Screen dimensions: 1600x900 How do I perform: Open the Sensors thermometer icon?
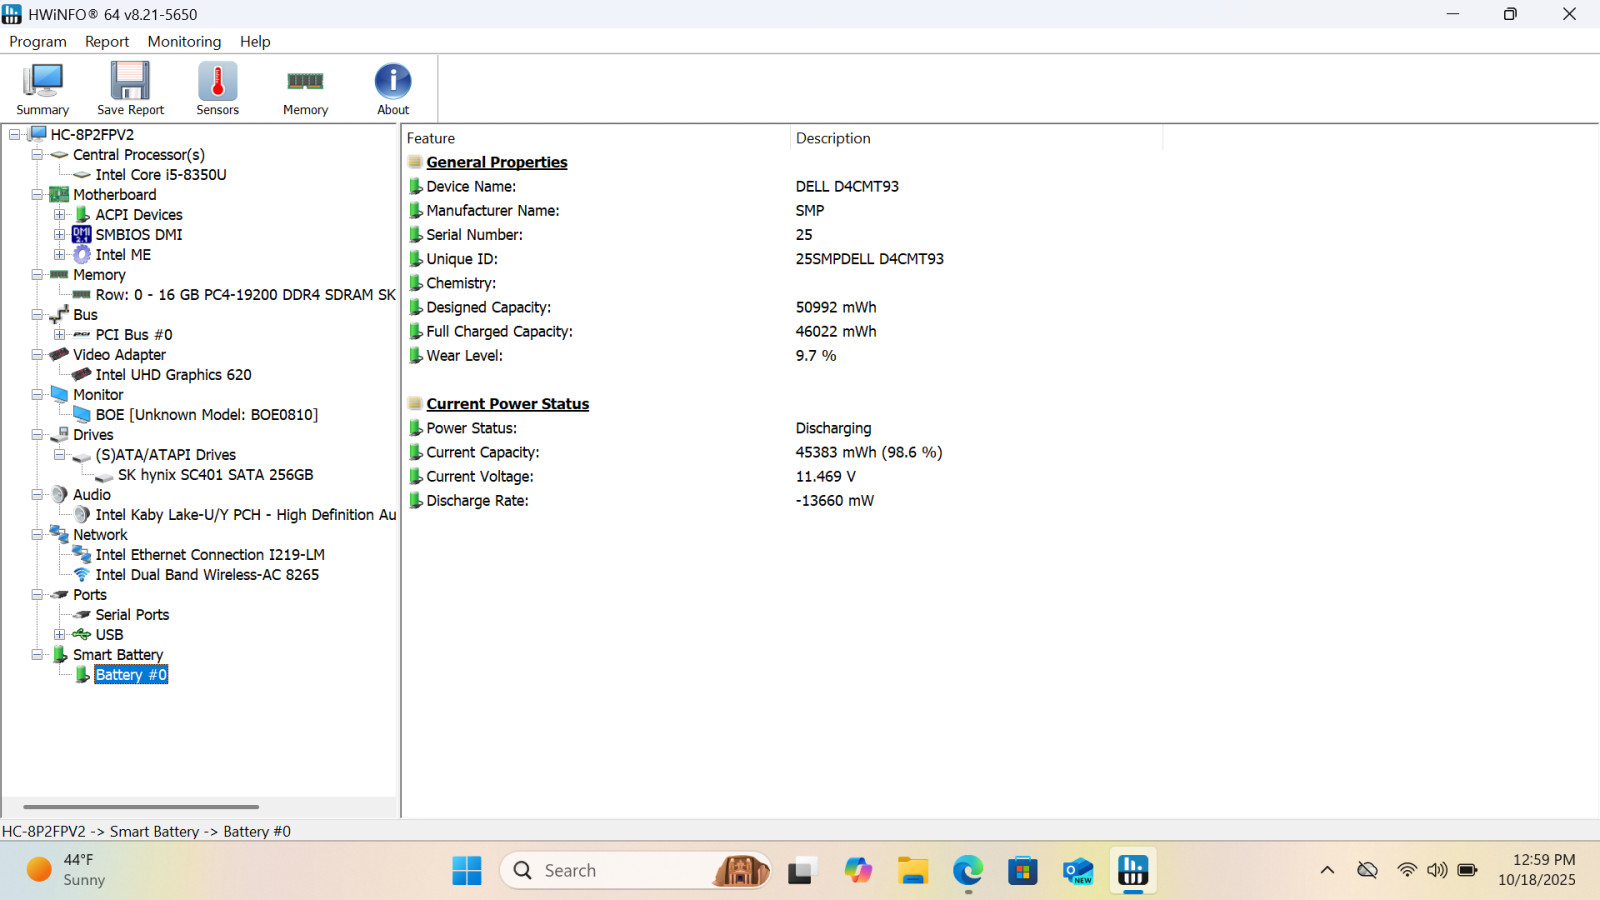tap(217, 89)
